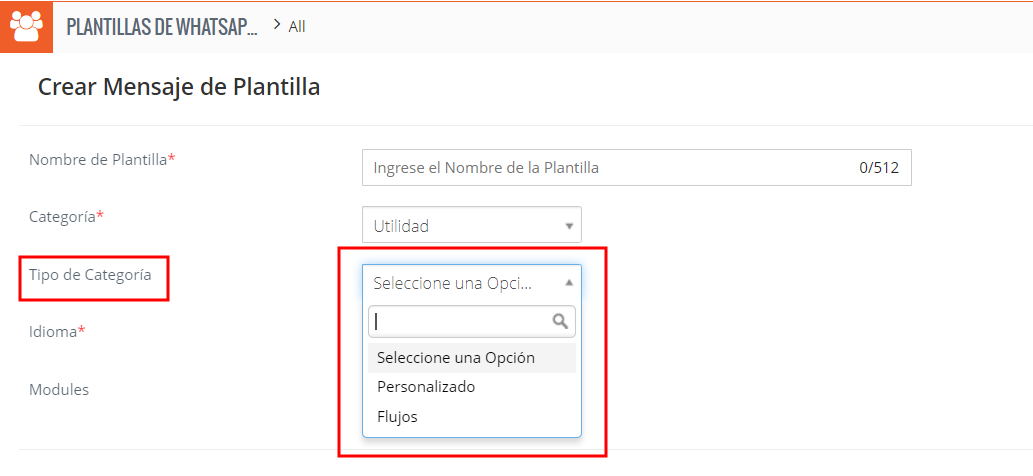
Task: Go to the All breadcrumb link
Action: [x=297, y=27]
